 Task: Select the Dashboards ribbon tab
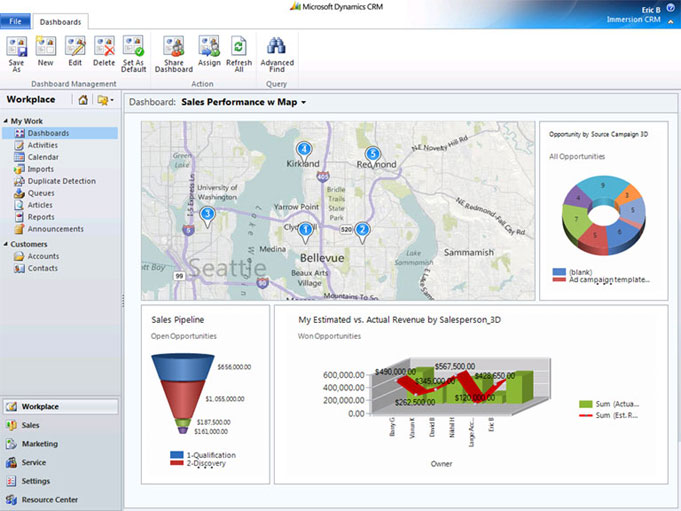(62, 21)
